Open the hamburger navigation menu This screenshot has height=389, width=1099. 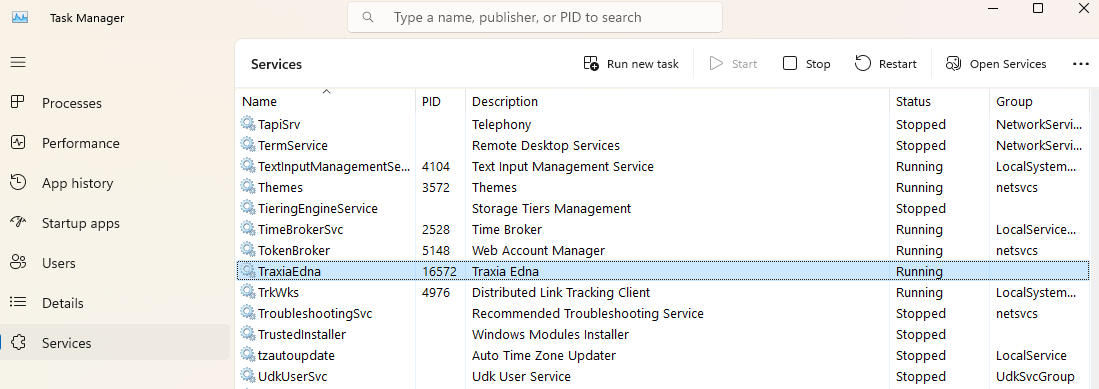tap(18, 62)
